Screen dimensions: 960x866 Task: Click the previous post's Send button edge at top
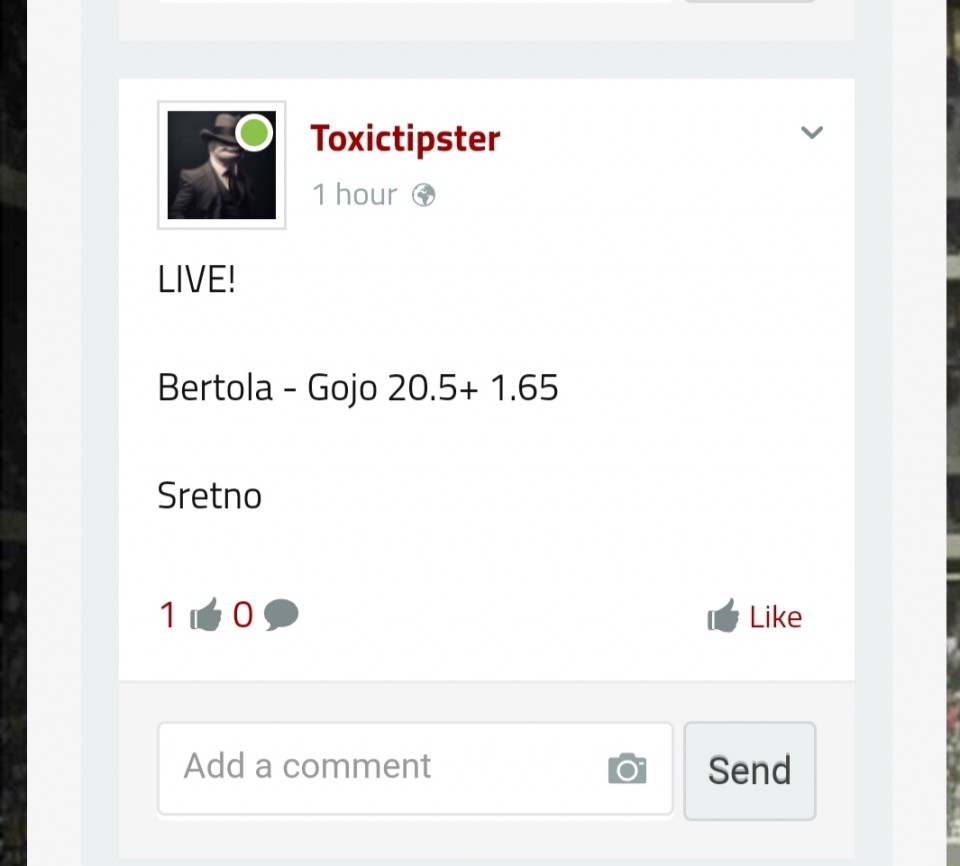point(750,1)
